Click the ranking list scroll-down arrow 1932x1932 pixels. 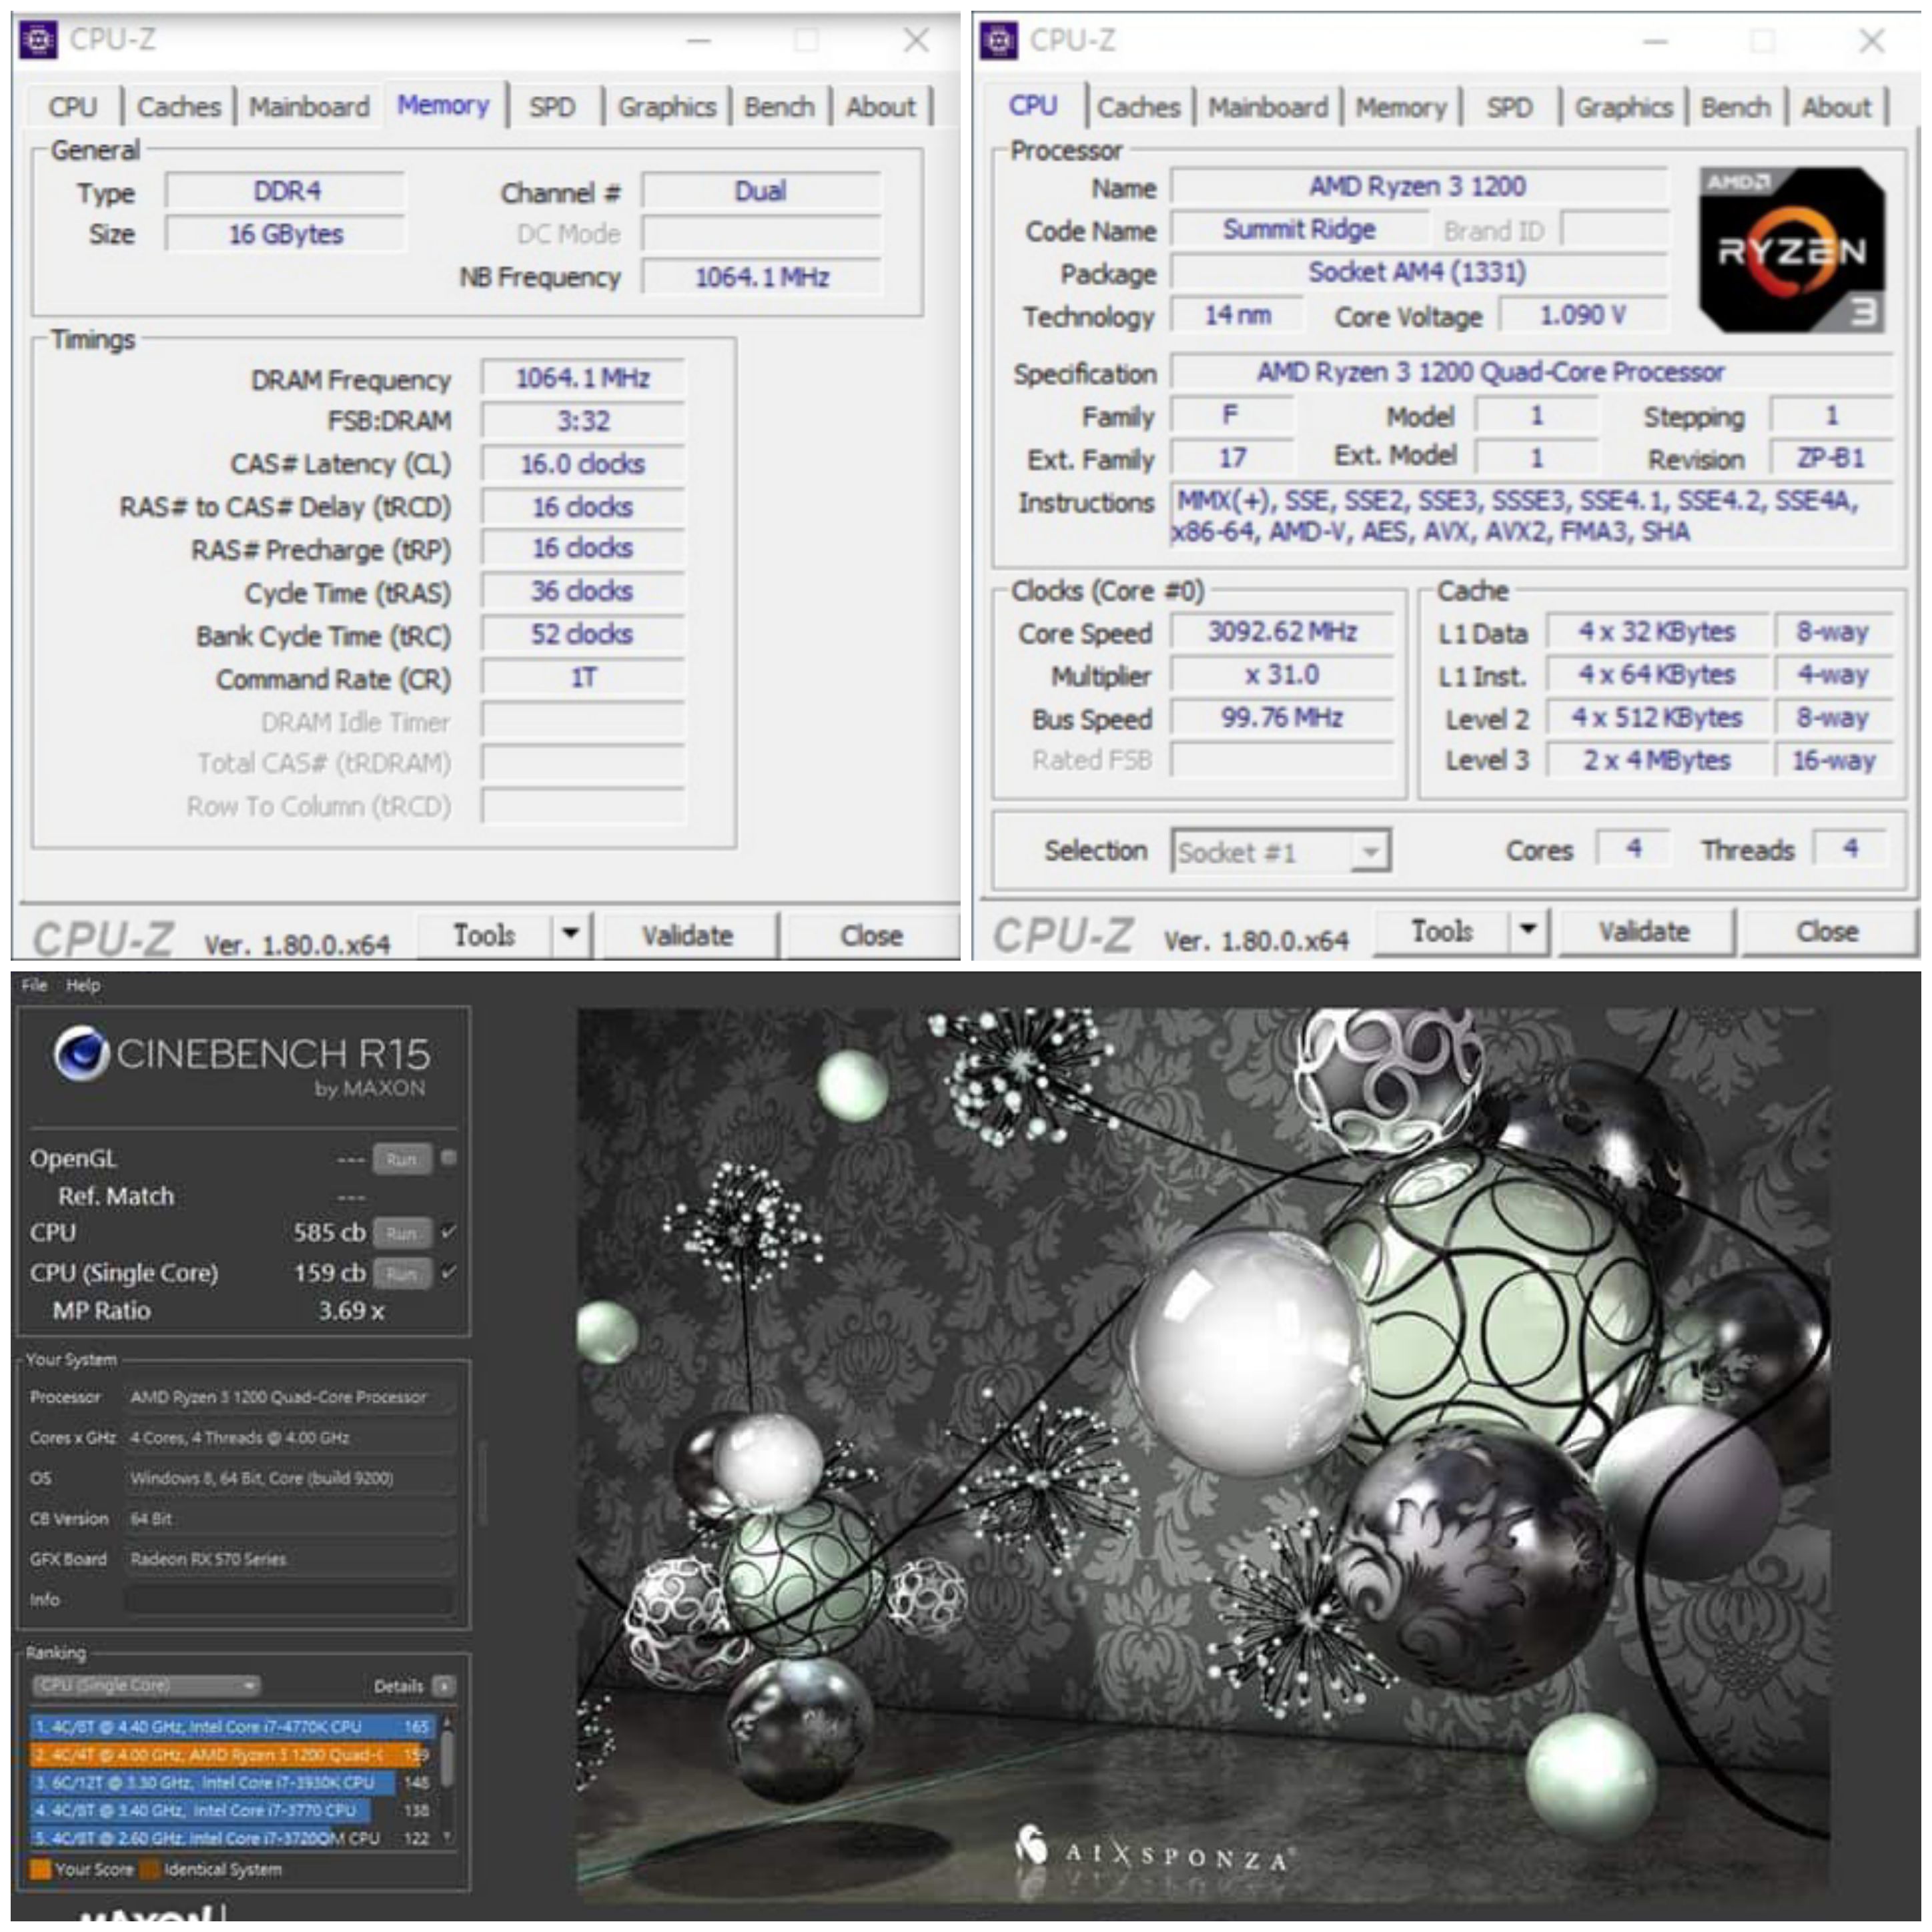pos(447,1836)
